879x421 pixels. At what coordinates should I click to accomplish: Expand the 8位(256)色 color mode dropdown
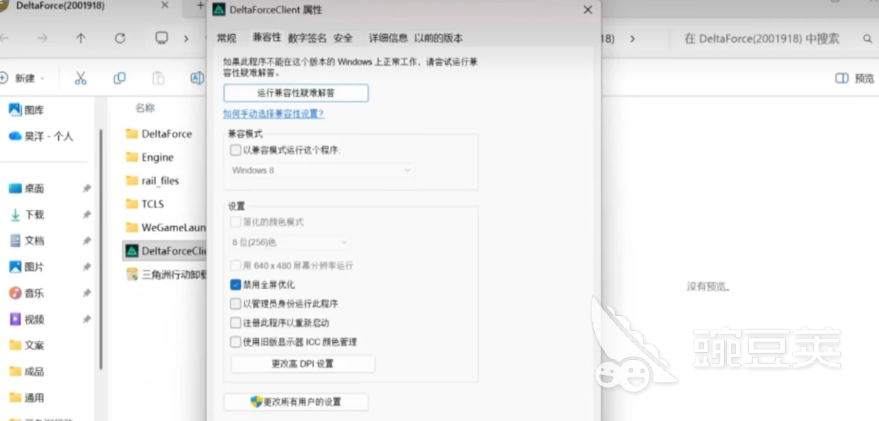click(x=289, y=242)
